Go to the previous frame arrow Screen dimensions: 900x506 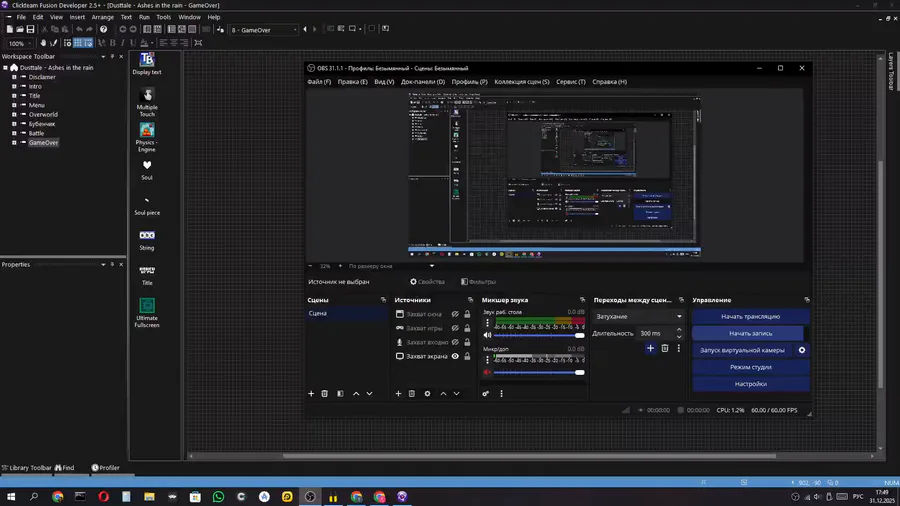click(x=305, y=29)
